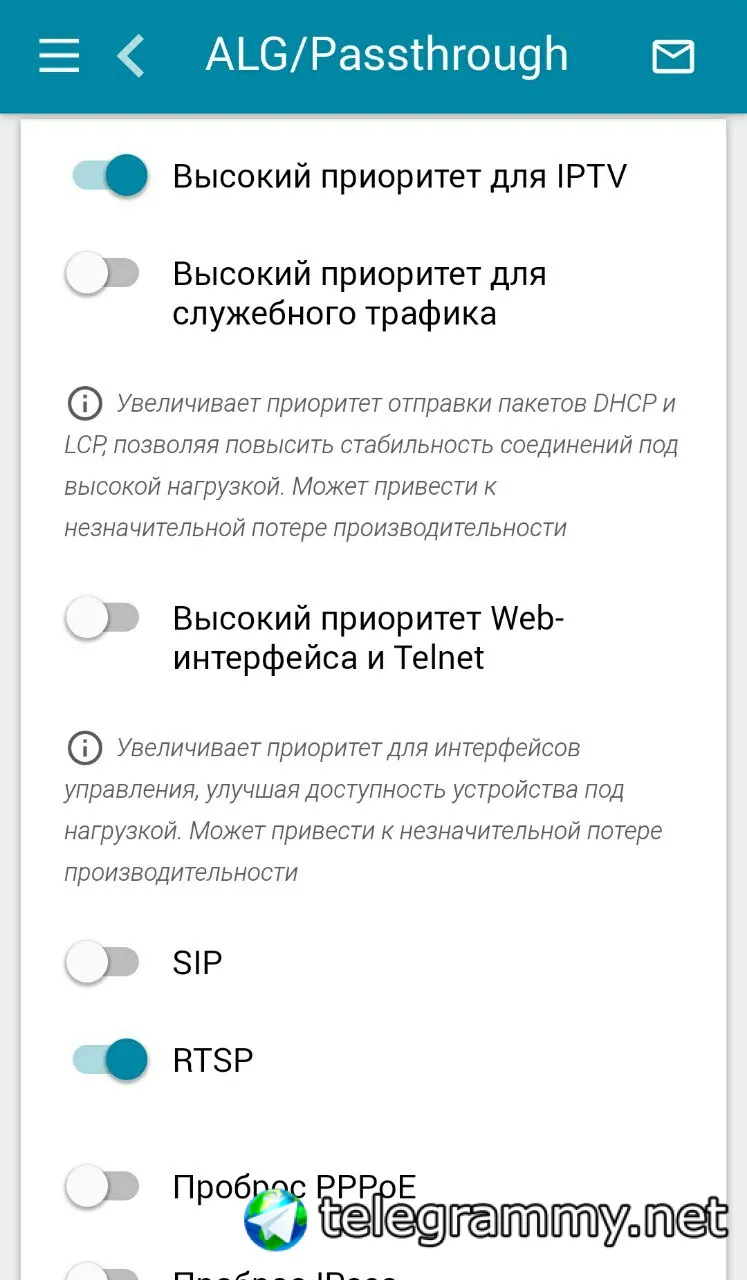Image resolution: width=747 pixels, height=1280 pixels.
Task: Click the telegrammy.net watermark link
Action: coord(522,1218)
